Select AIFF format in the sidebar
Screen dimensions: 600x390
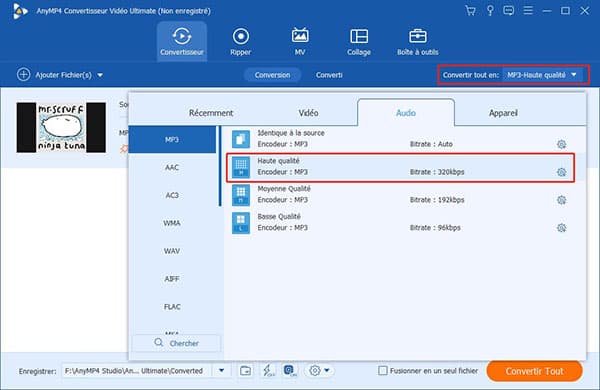coord(172,279)
